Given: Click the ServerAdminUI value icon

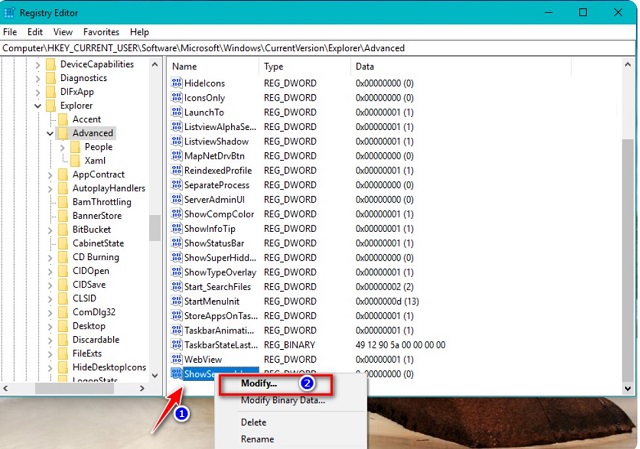Looking at the screenshot, I should [x=176, y=199].
